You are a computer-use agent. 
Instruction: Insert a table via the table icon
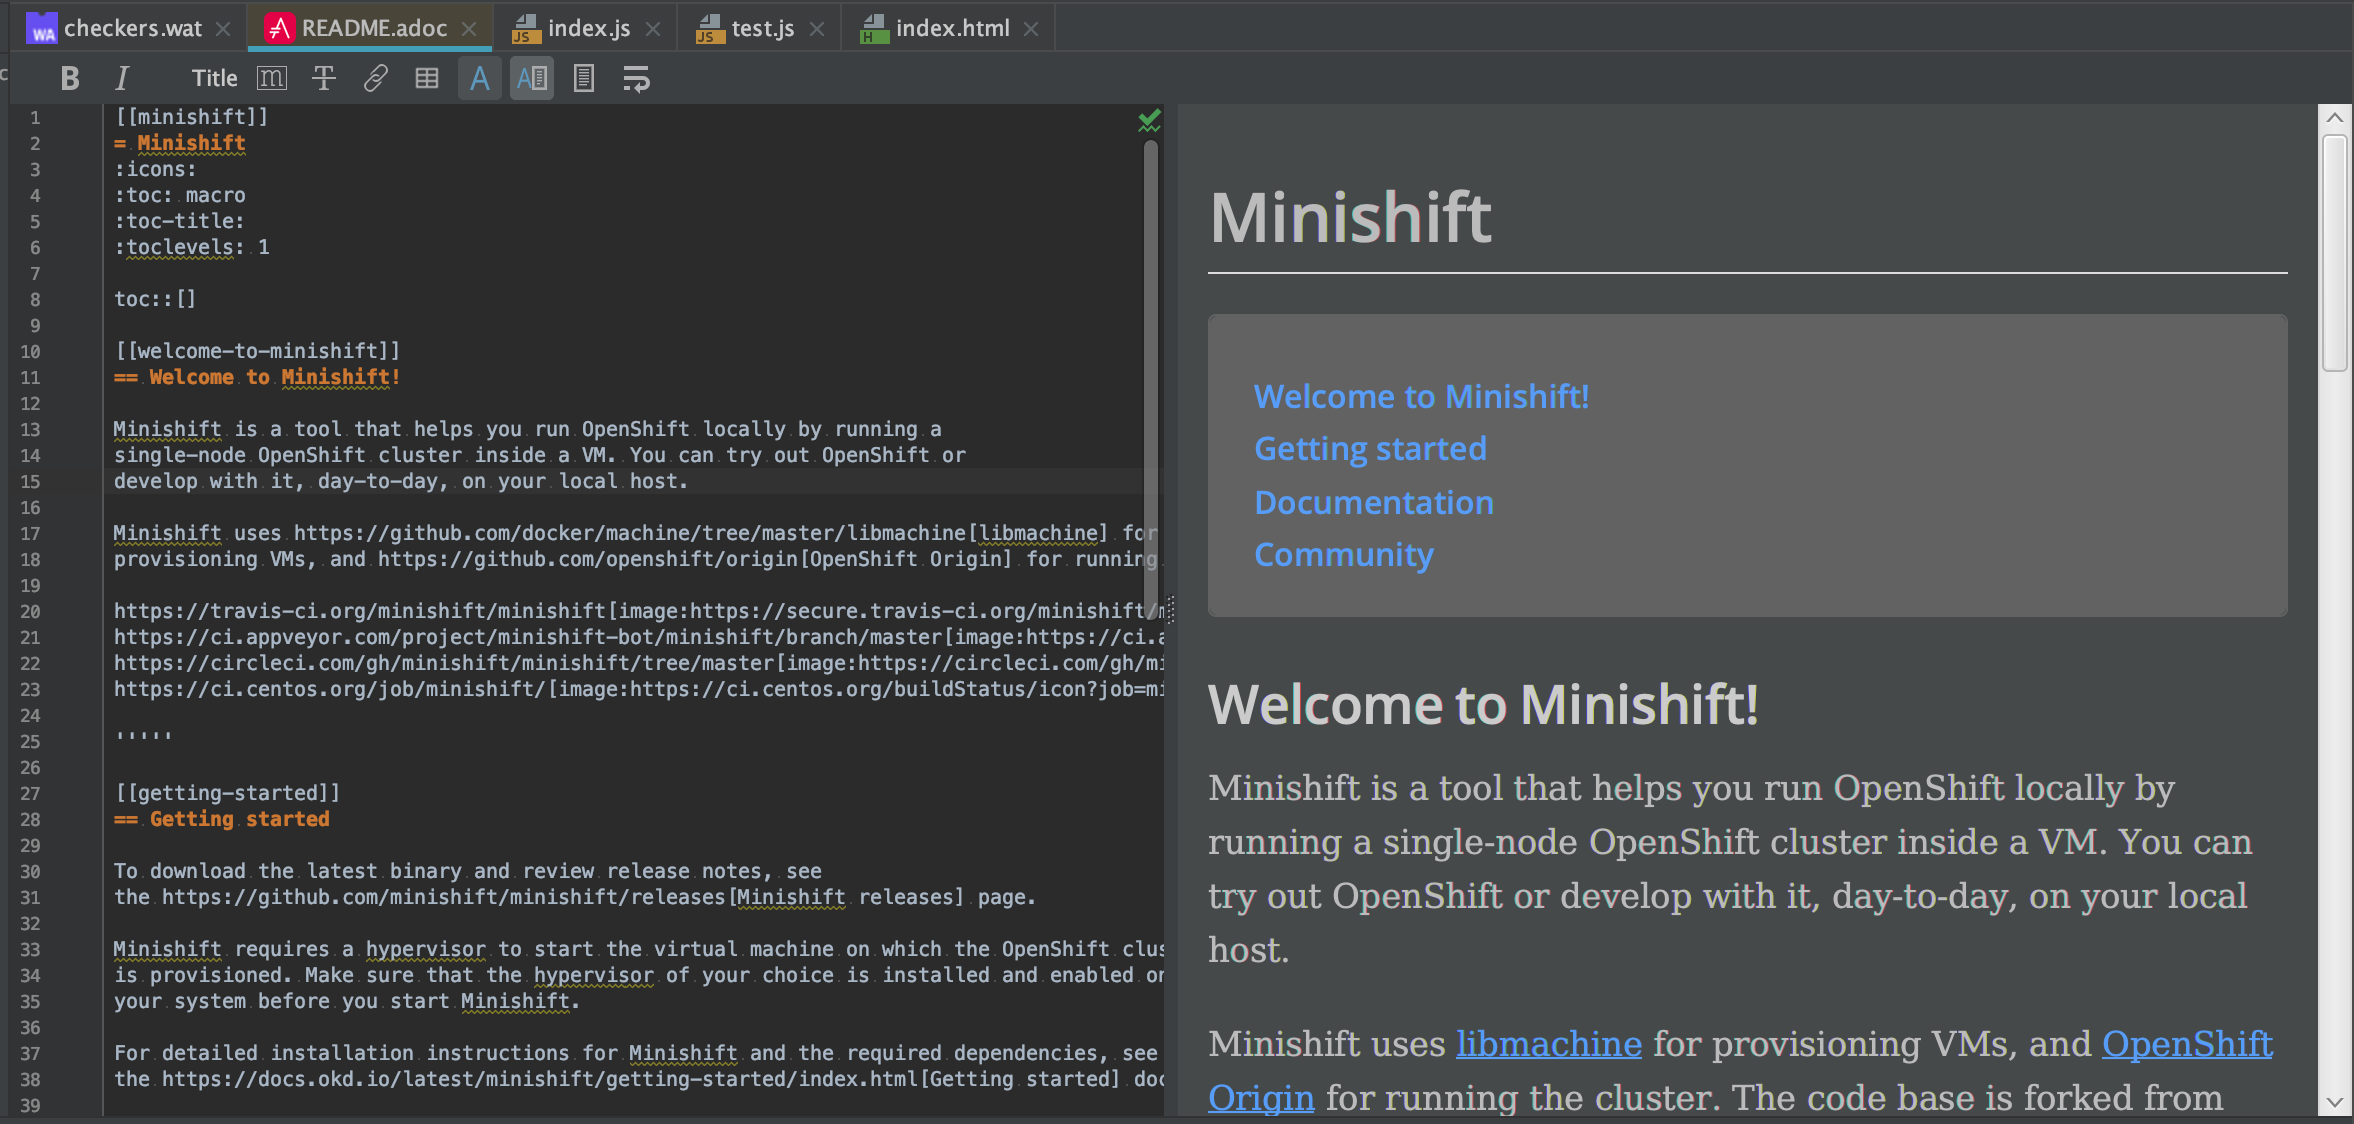point(427,78)
